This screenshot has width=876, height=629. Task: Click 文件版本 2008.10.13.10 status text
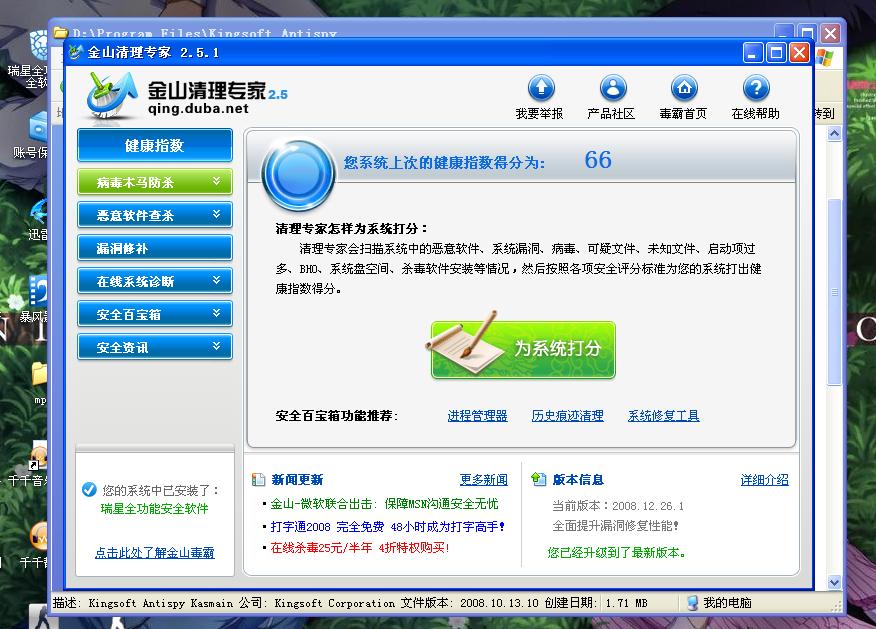click(469, 603)
